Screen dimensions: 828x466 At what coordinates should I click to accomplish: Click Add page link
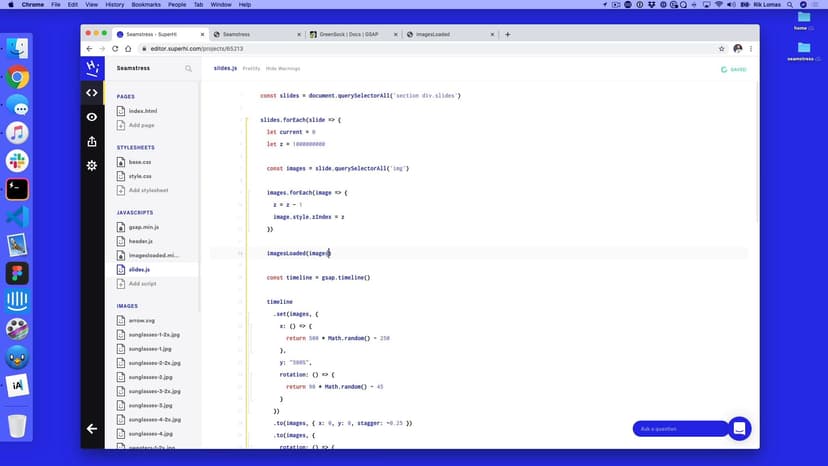click(x=141, y=125)
